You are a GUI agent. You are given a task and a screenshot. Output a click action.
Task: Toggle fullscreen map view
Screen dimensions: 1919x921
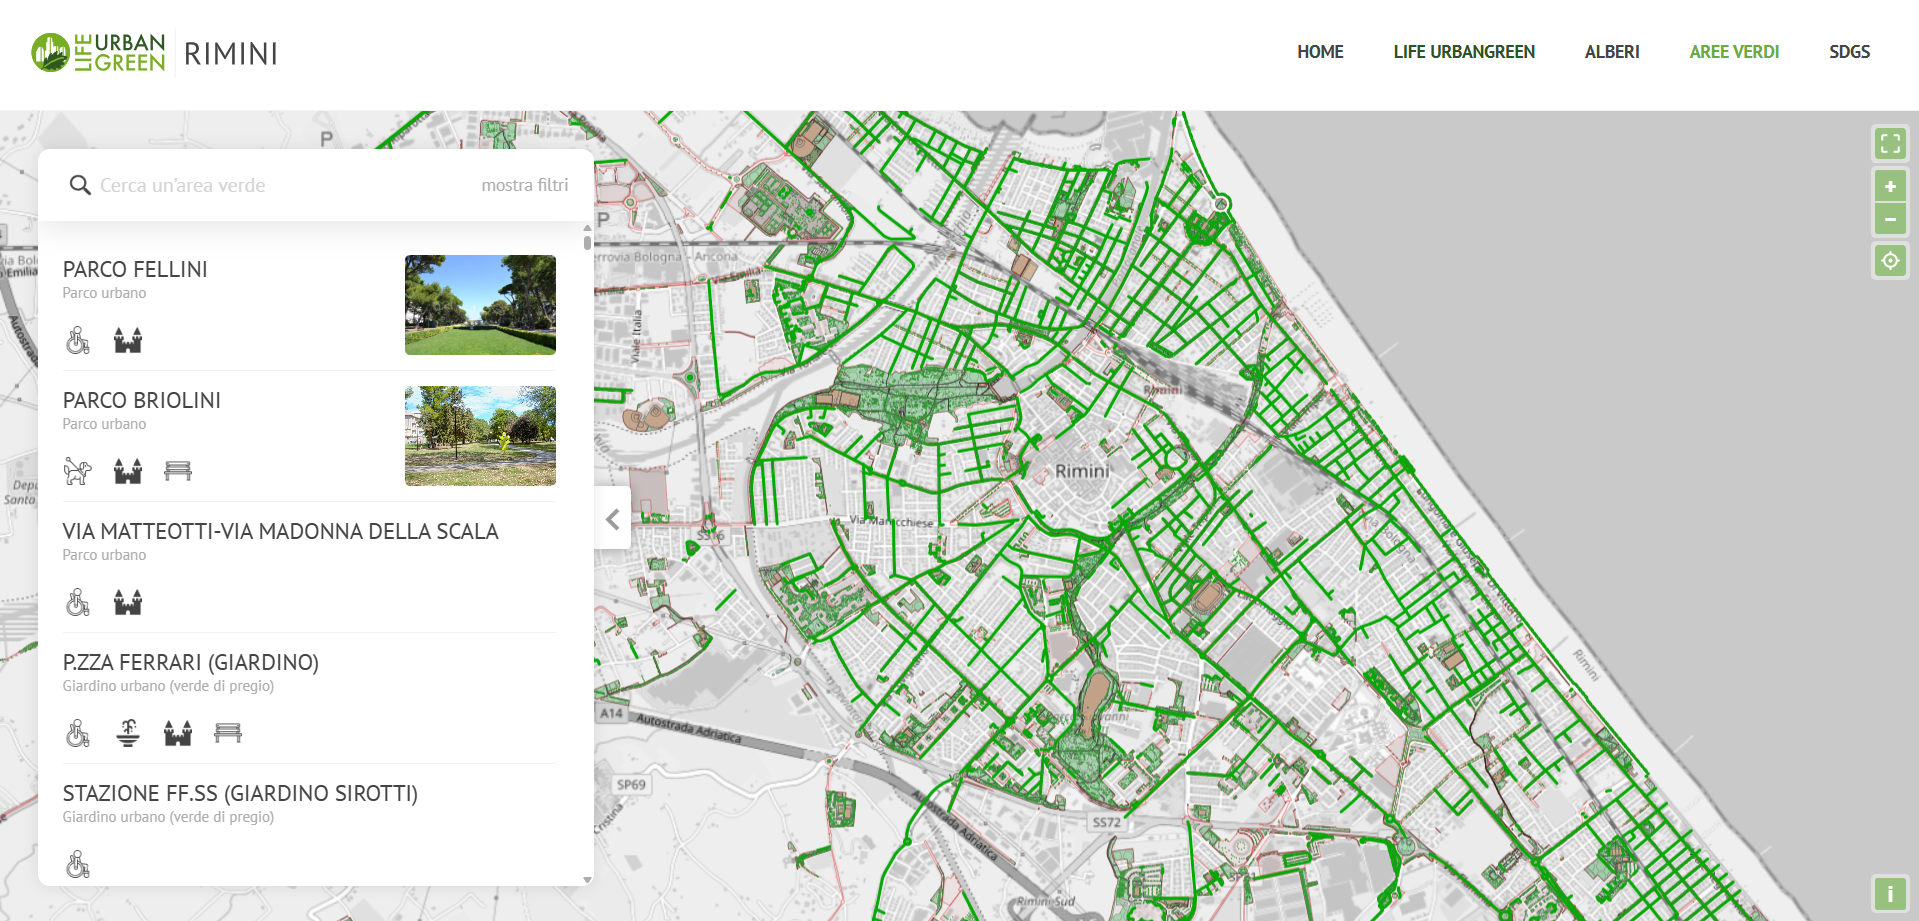point(1889,144)
